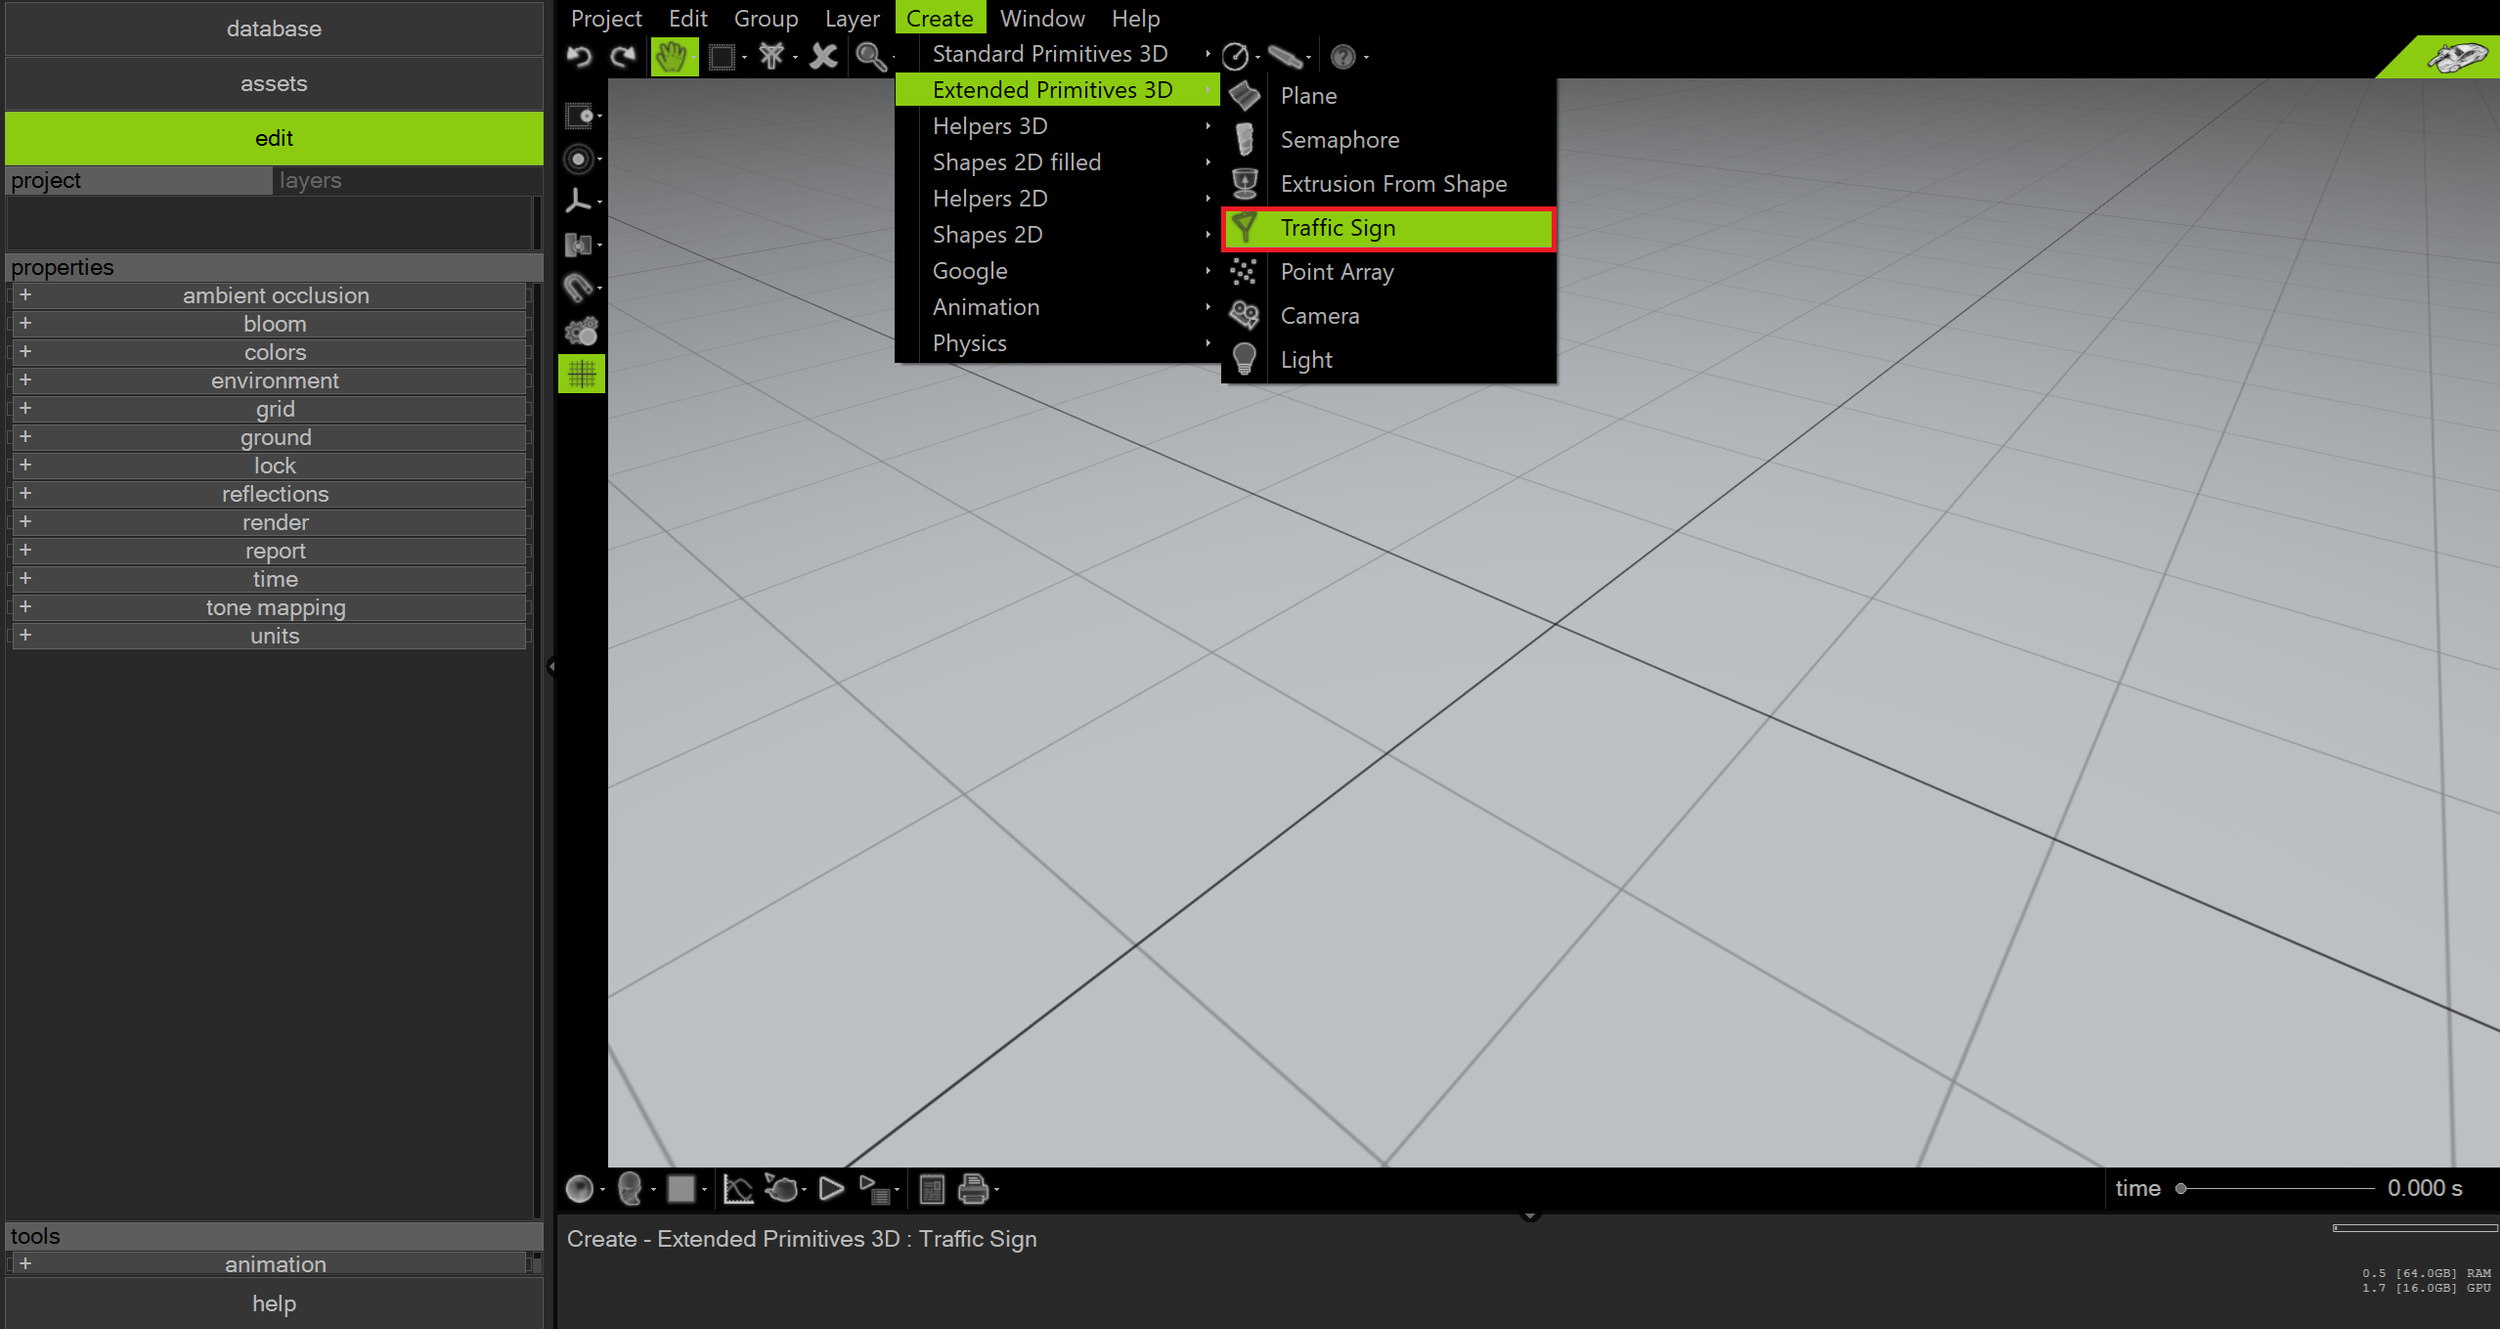Select the hand pan tool
Image resolution: width=2500 pixels, height=1329 pixels.
pyautogui.click(x=673, y=56)
